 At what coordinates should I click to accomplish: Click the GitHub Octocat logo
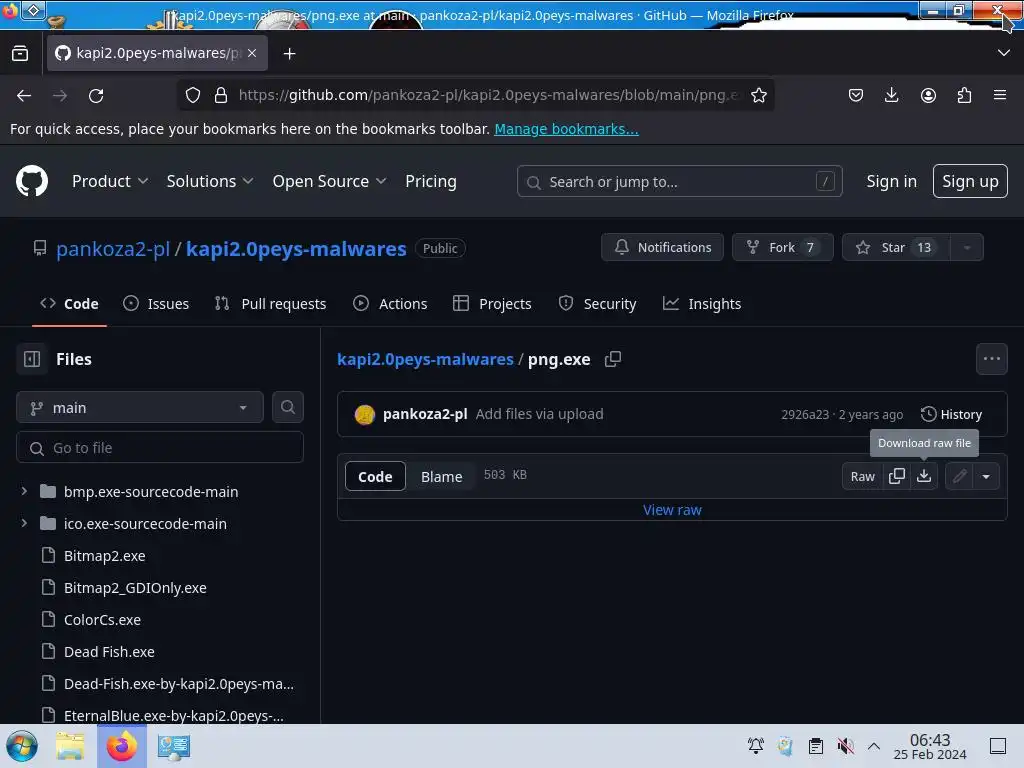[x=32, y=181]
